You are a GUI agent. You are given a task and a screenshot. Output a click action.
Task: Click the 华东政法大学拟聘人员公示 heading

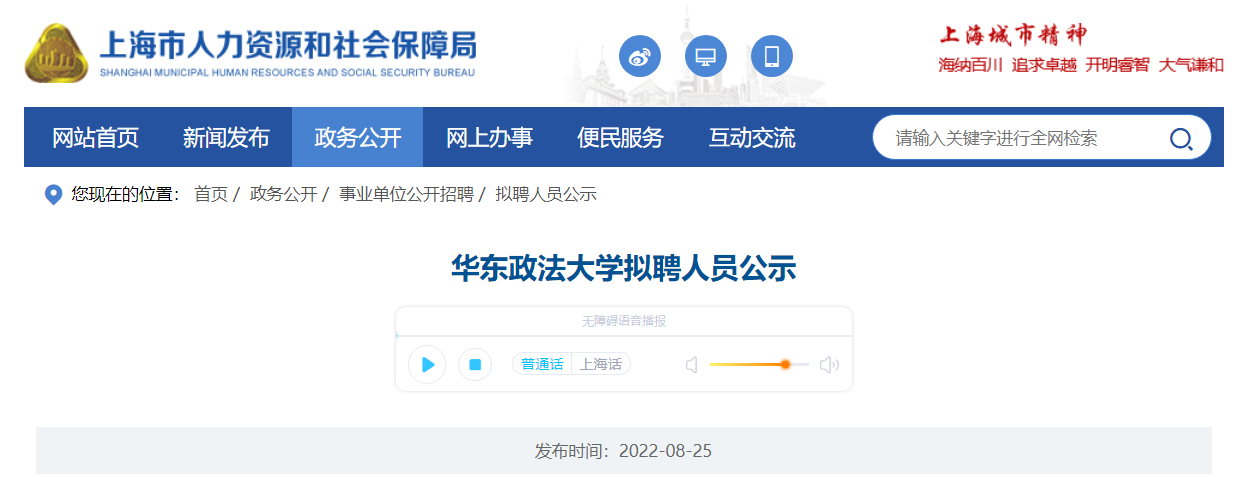click(624, 269)
